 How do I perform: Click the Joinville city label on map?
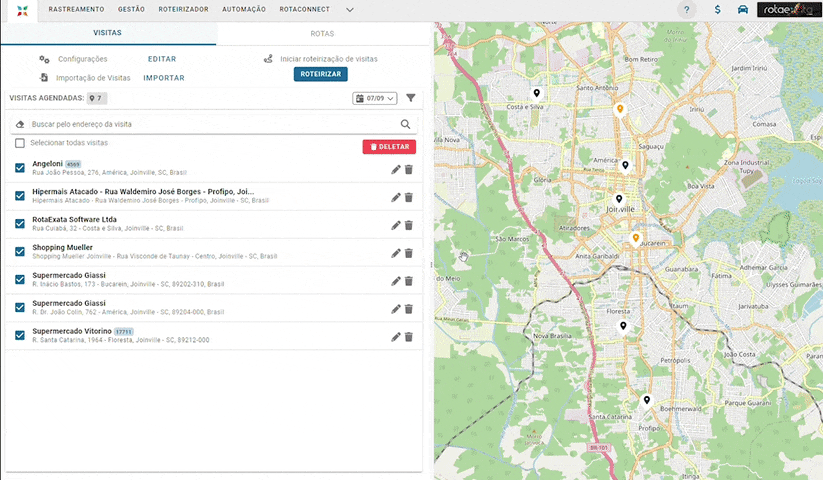pyautogui.click(x=620, y=209)
